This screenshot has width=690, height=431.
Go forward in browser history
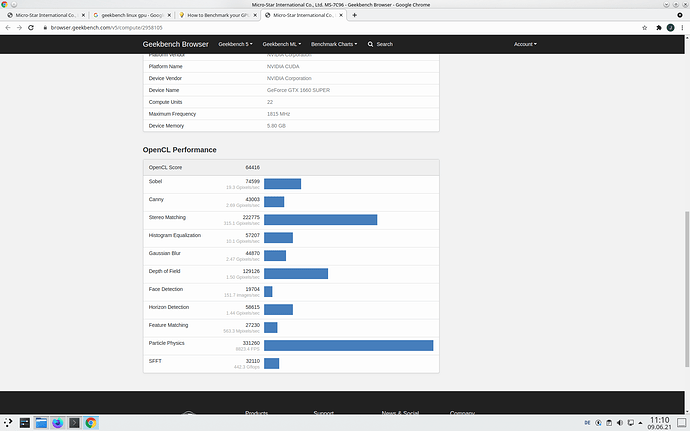(19, 27)
